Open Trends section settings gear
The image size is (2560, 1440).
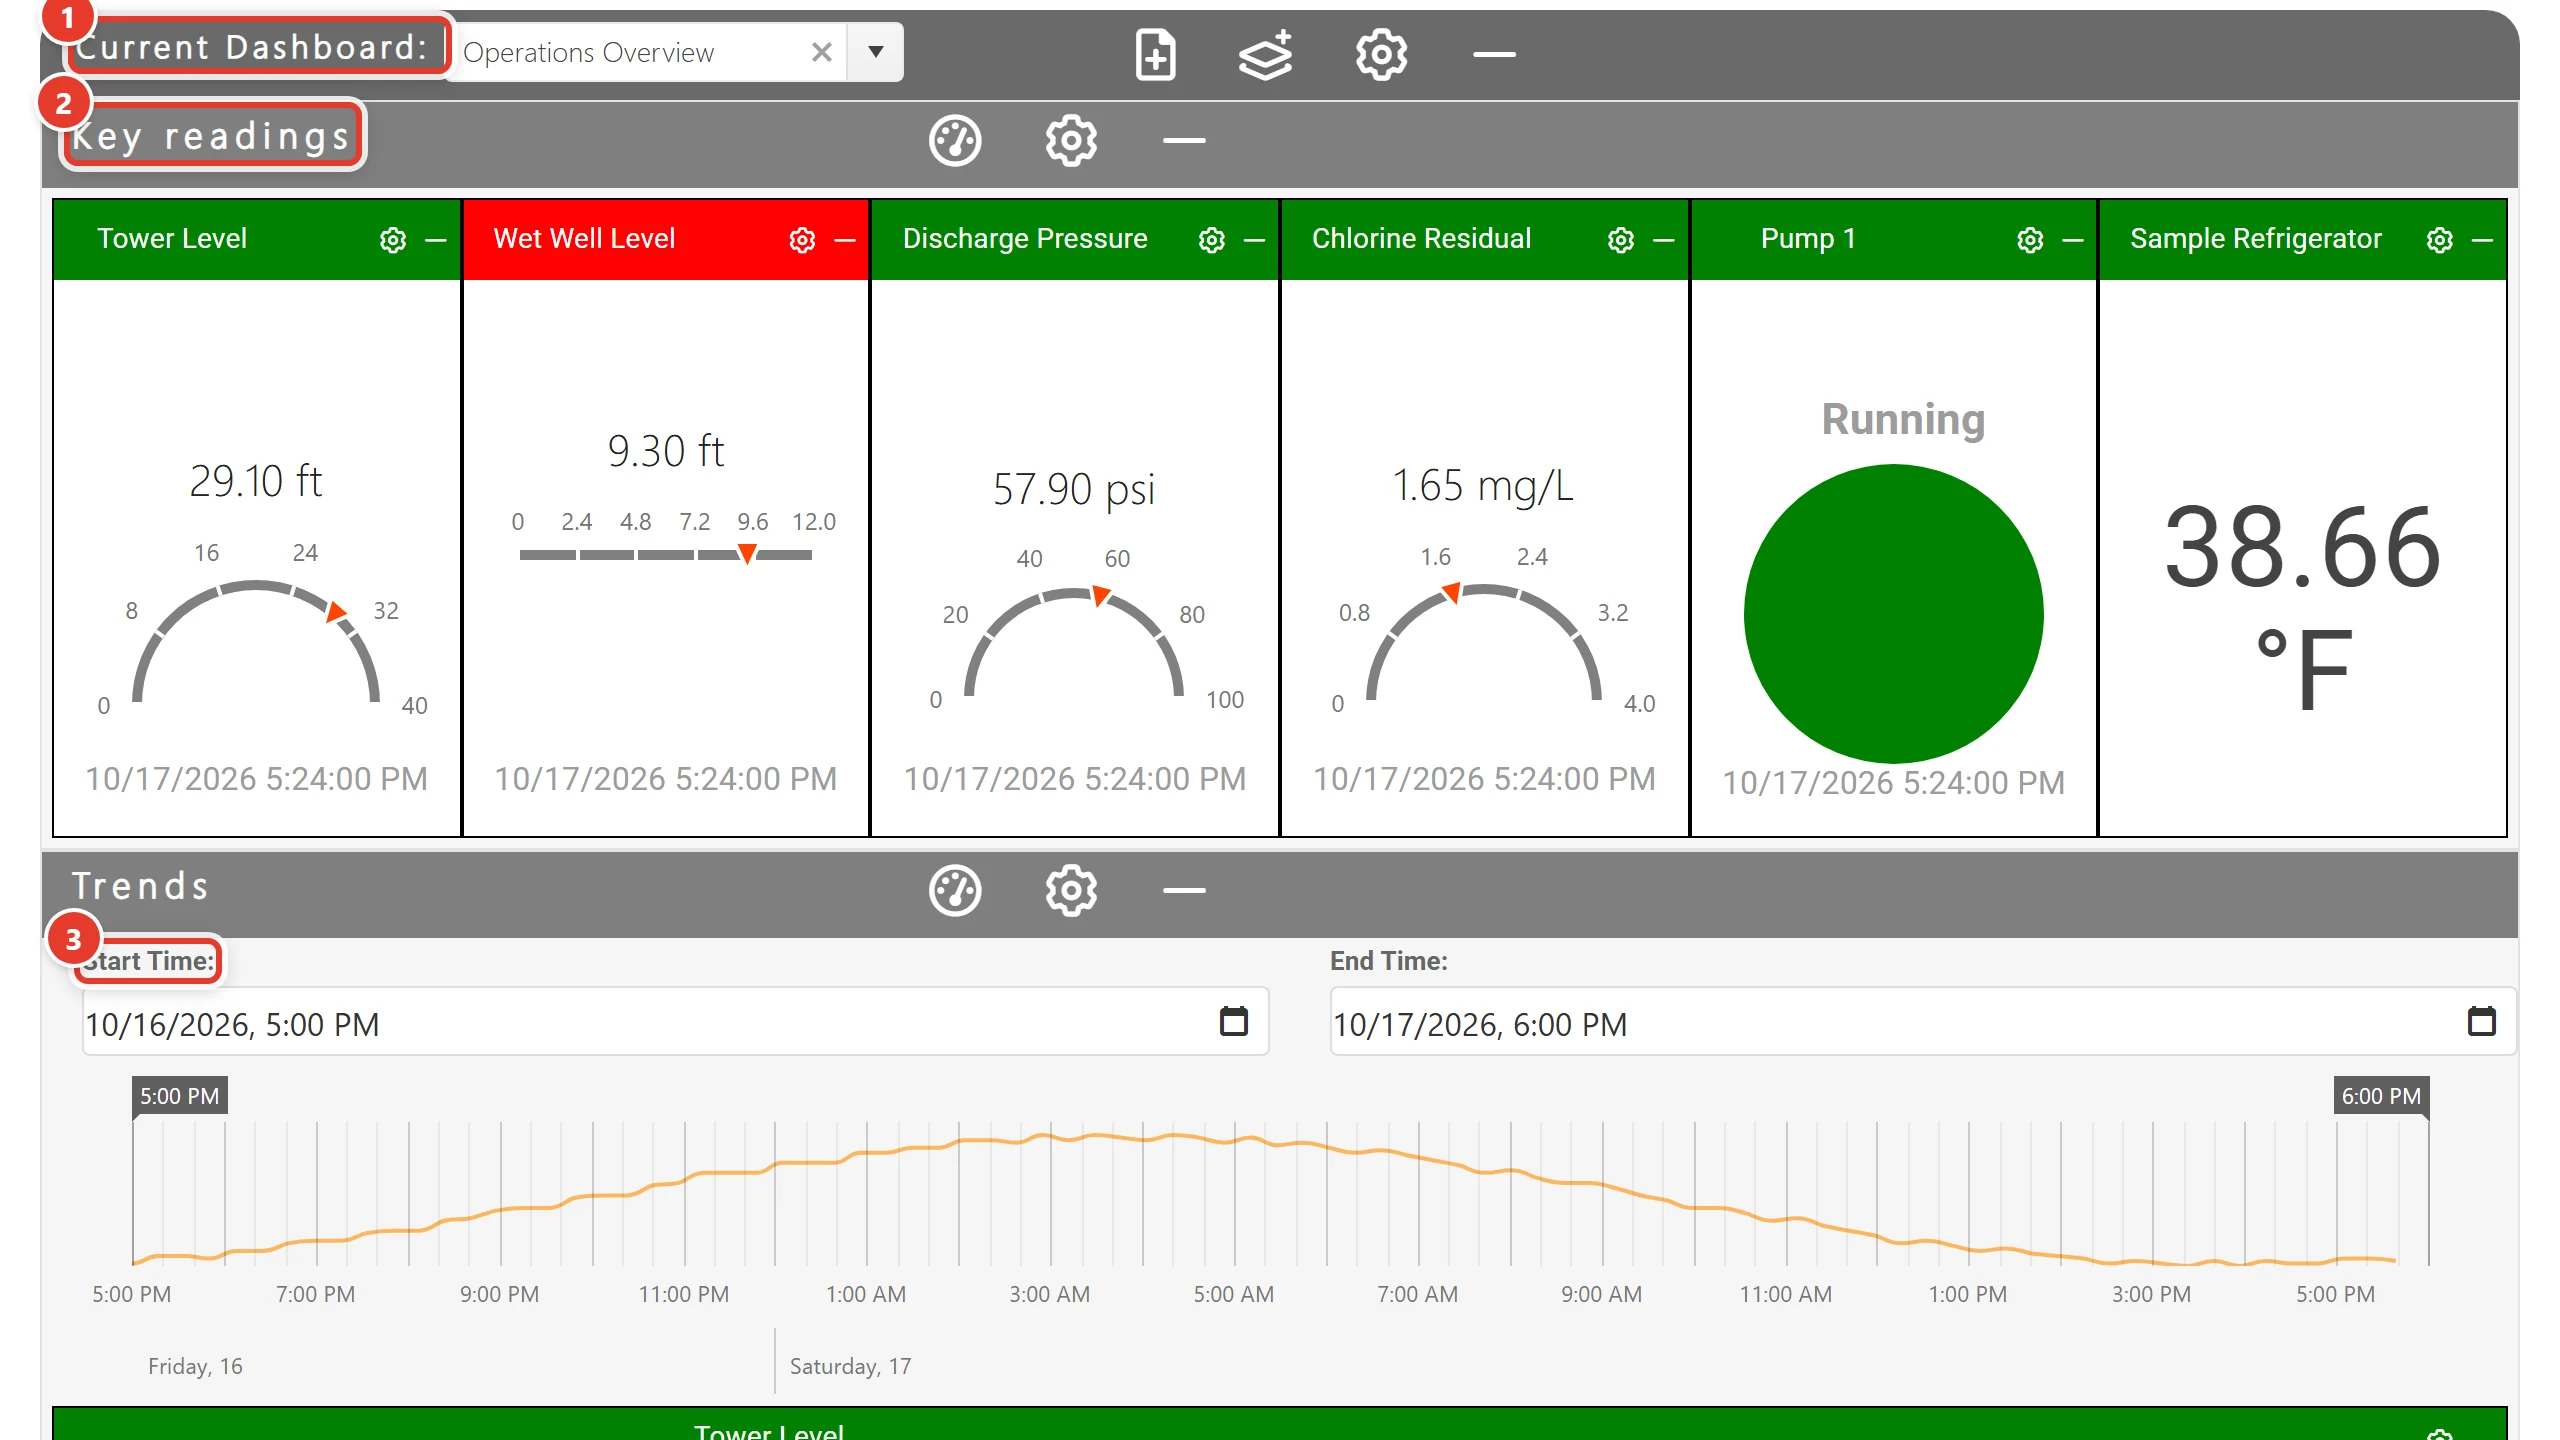click(x=1071, y=890)
